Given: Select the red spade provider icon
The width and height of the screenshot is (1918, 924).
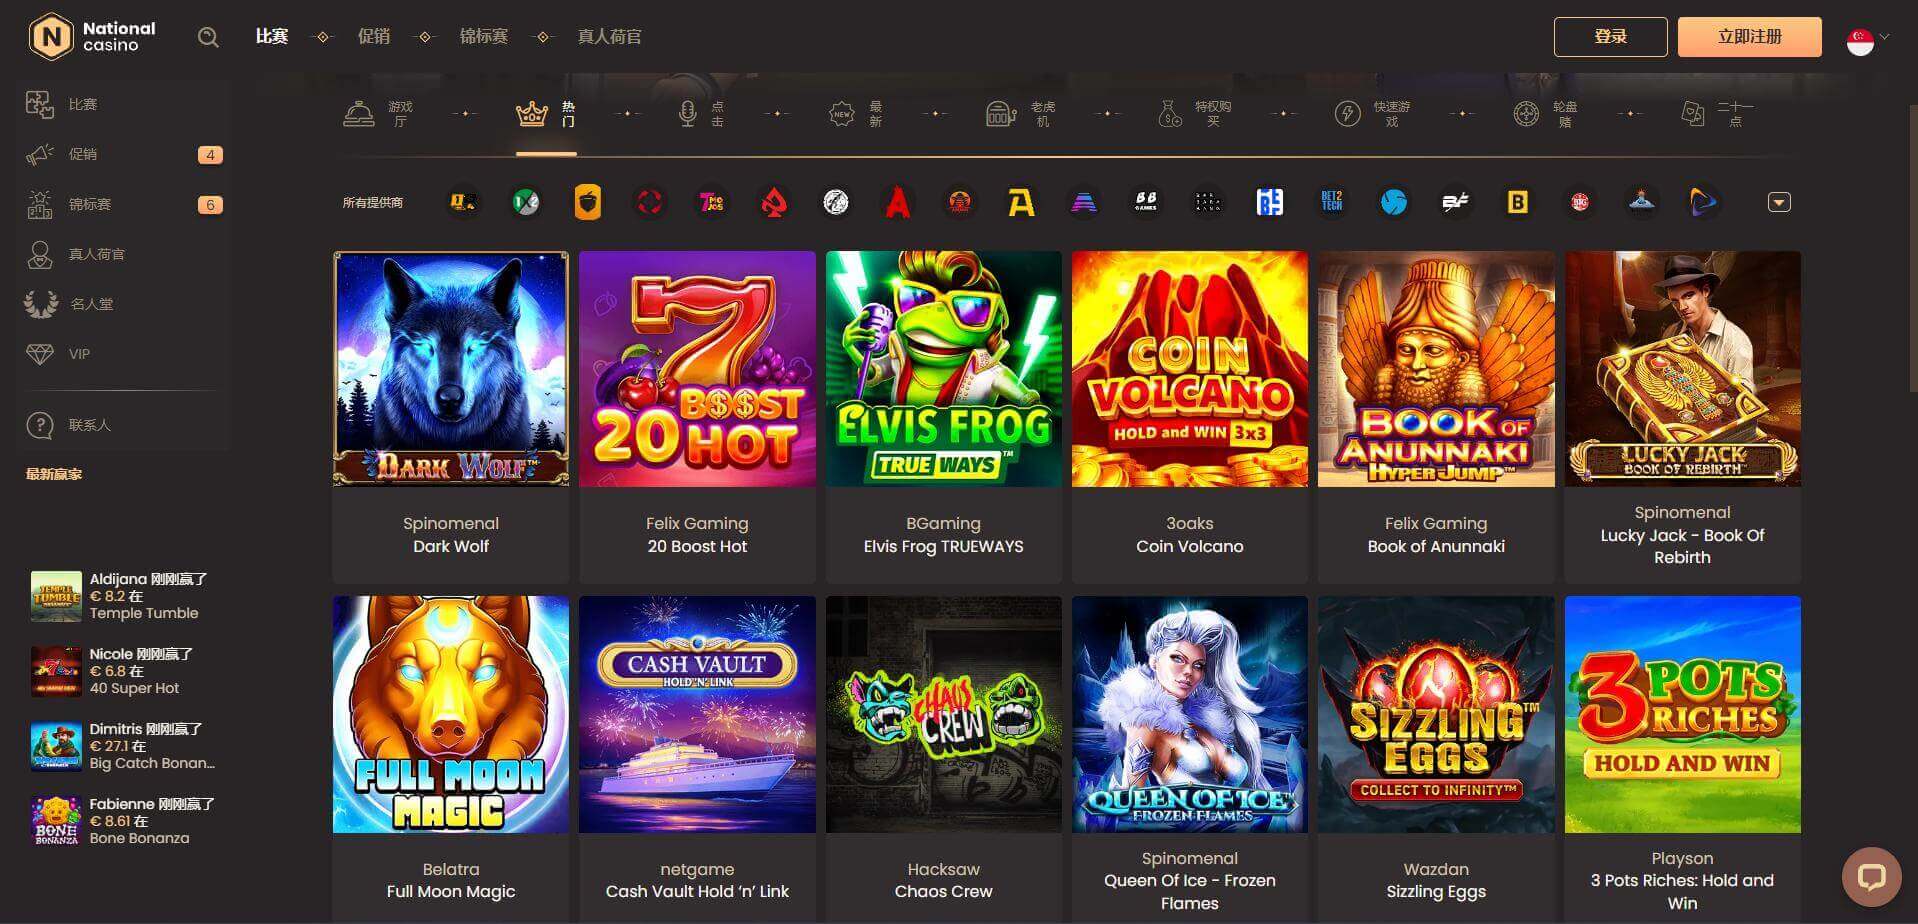Looking at the screenshot, I should pyautogui.click(x=774, y=202).
